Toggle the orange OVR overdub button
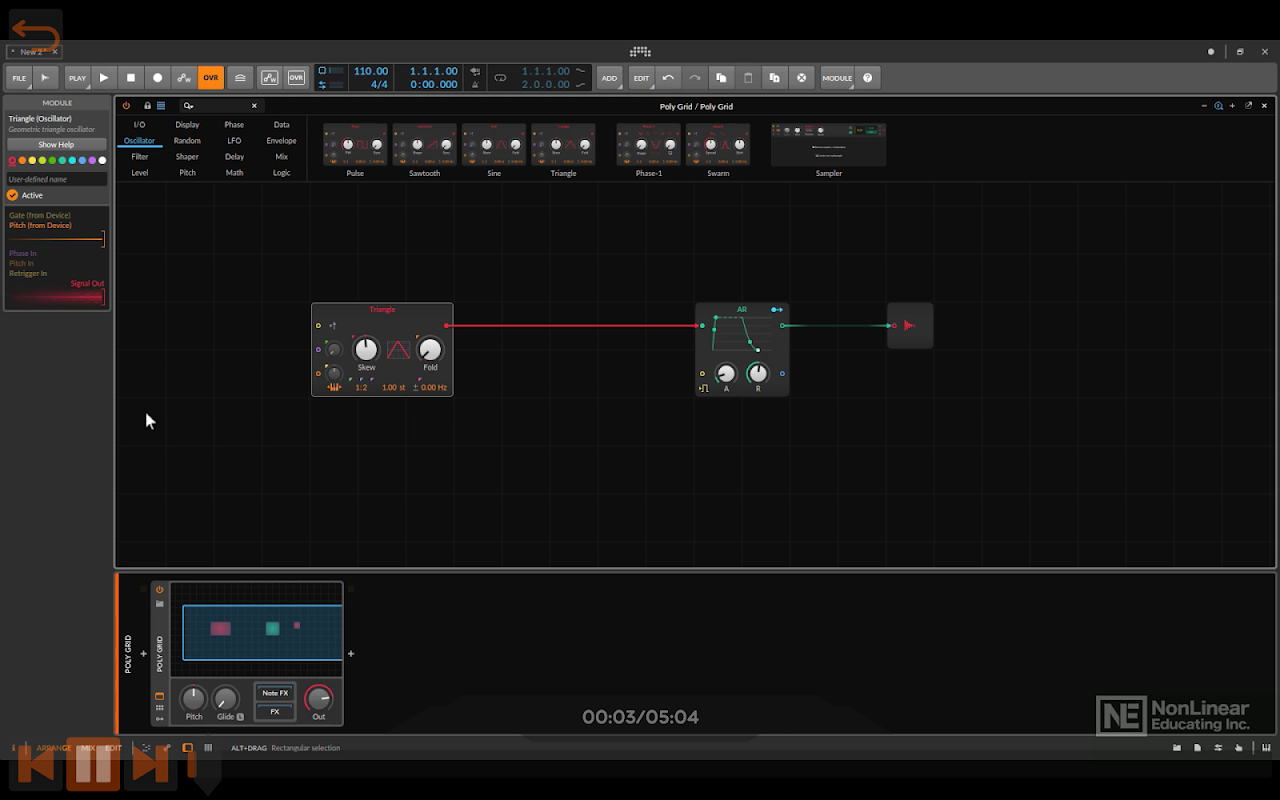The width and height of the screenshot is (1280, 800). (210, 78)
